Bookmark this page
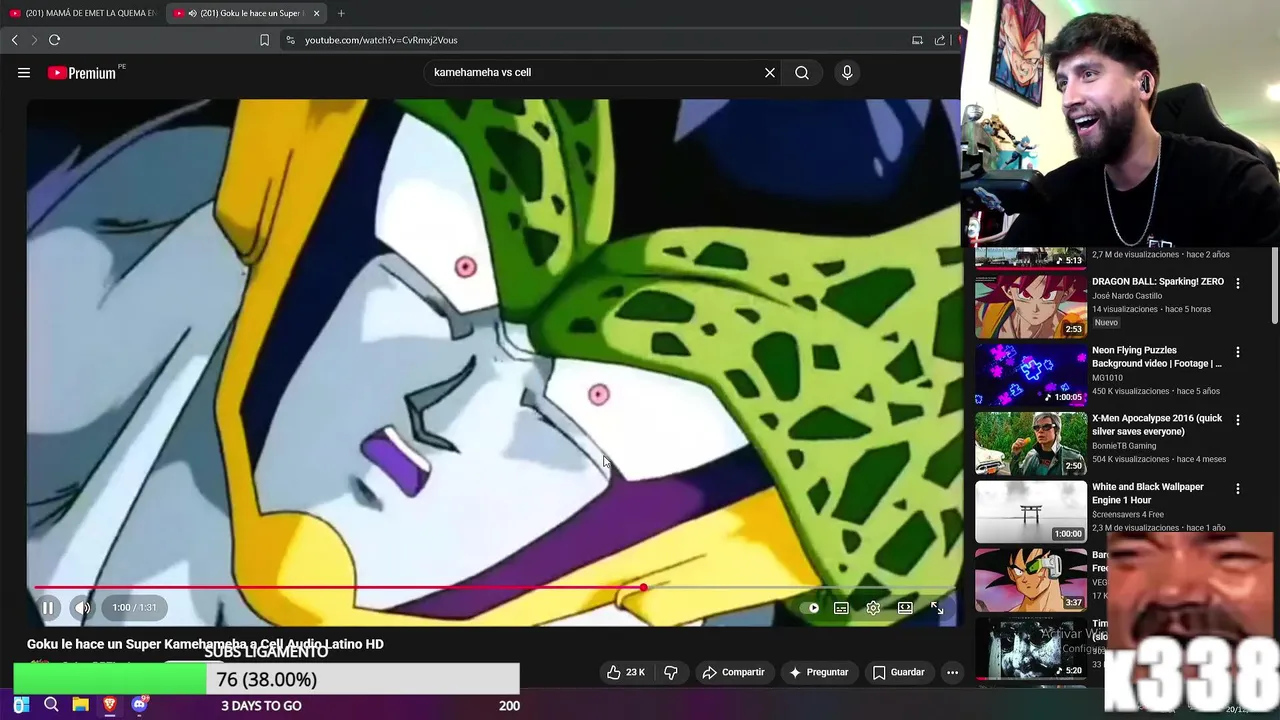Image resolution: width=1280 pixels, height=720 pixels. [x=264, y=40]
